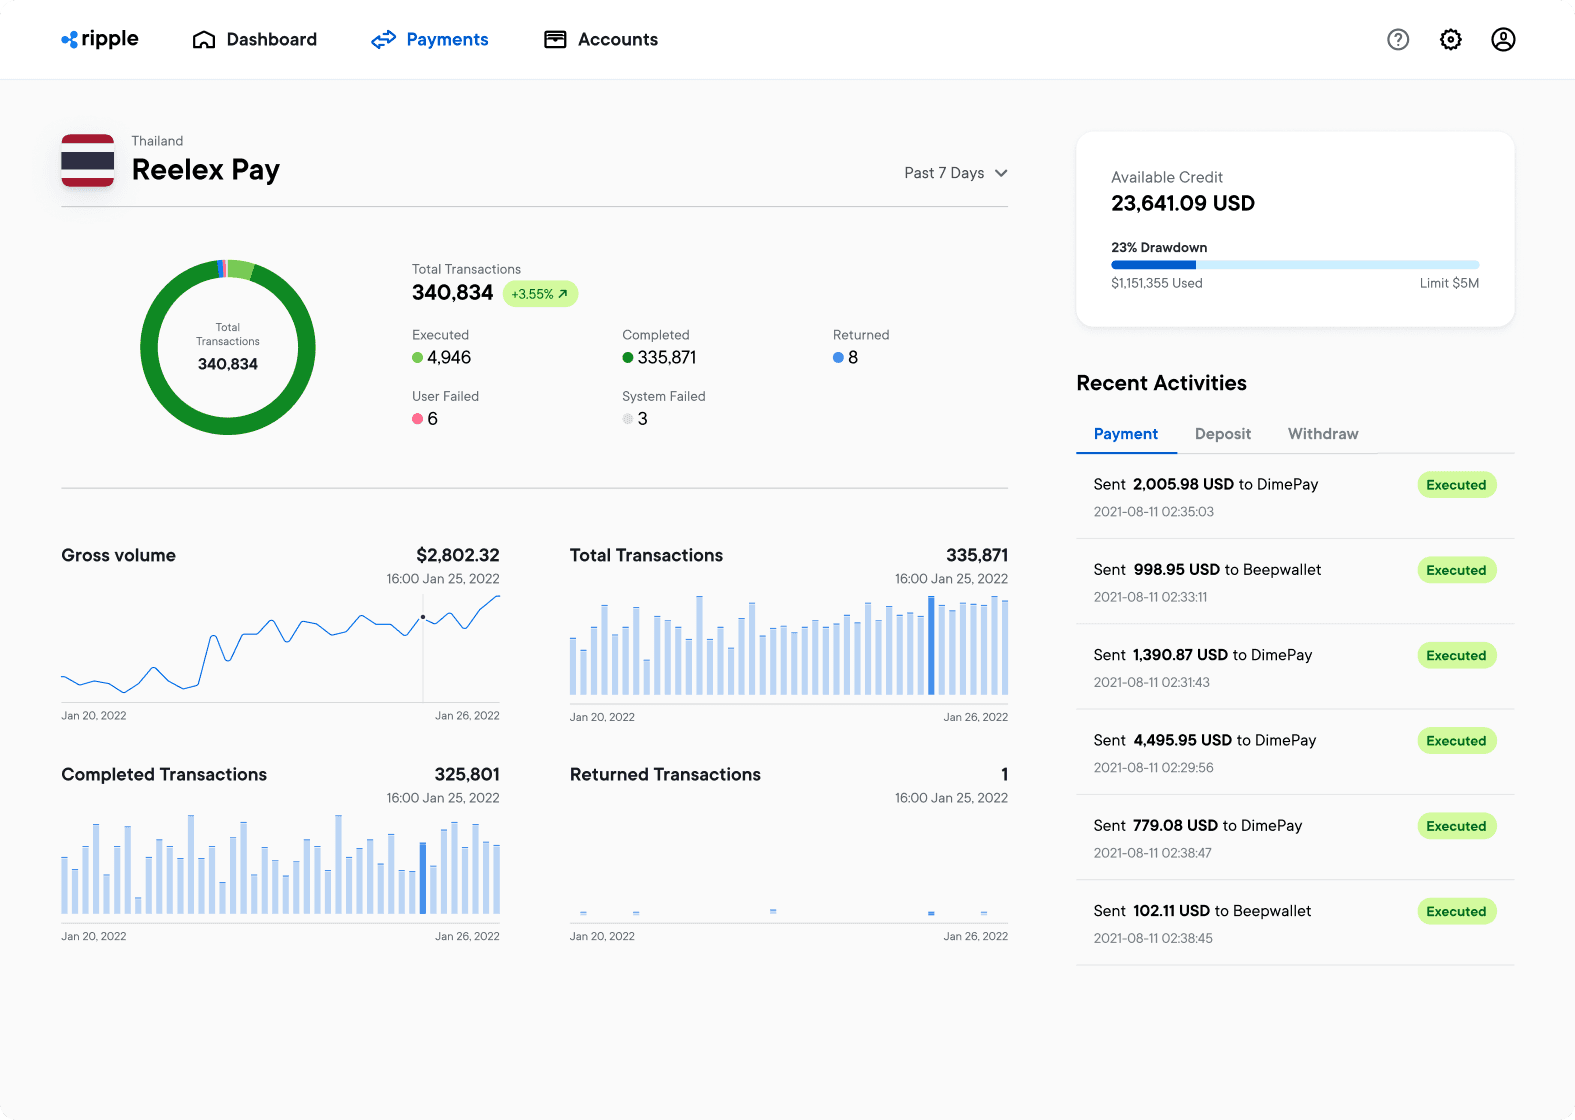Click the Accounts card icon

point(555,40)
